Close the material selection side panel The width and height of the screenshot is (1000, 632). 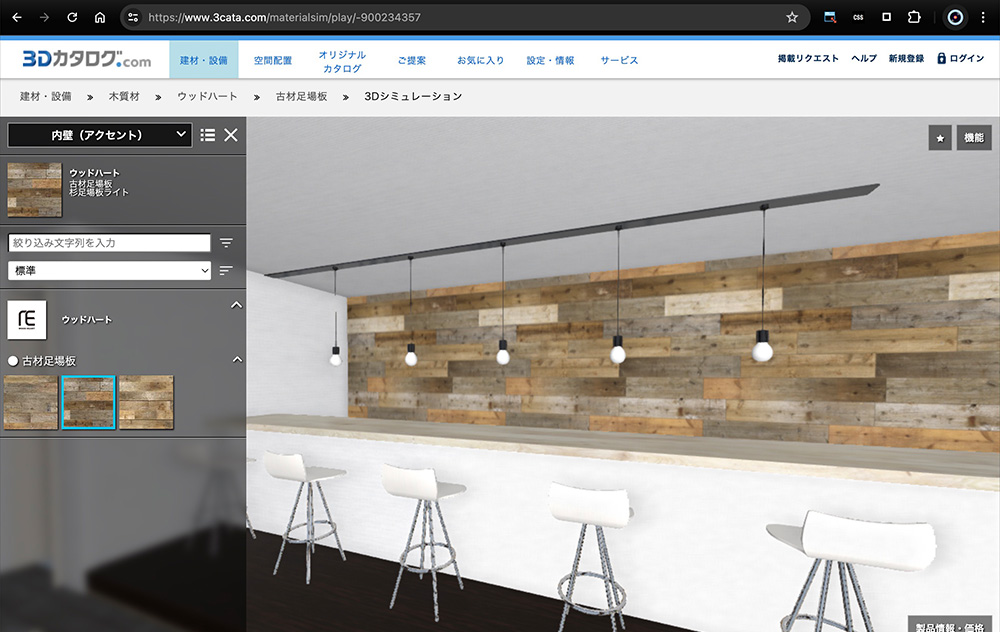tap(231, 135)
